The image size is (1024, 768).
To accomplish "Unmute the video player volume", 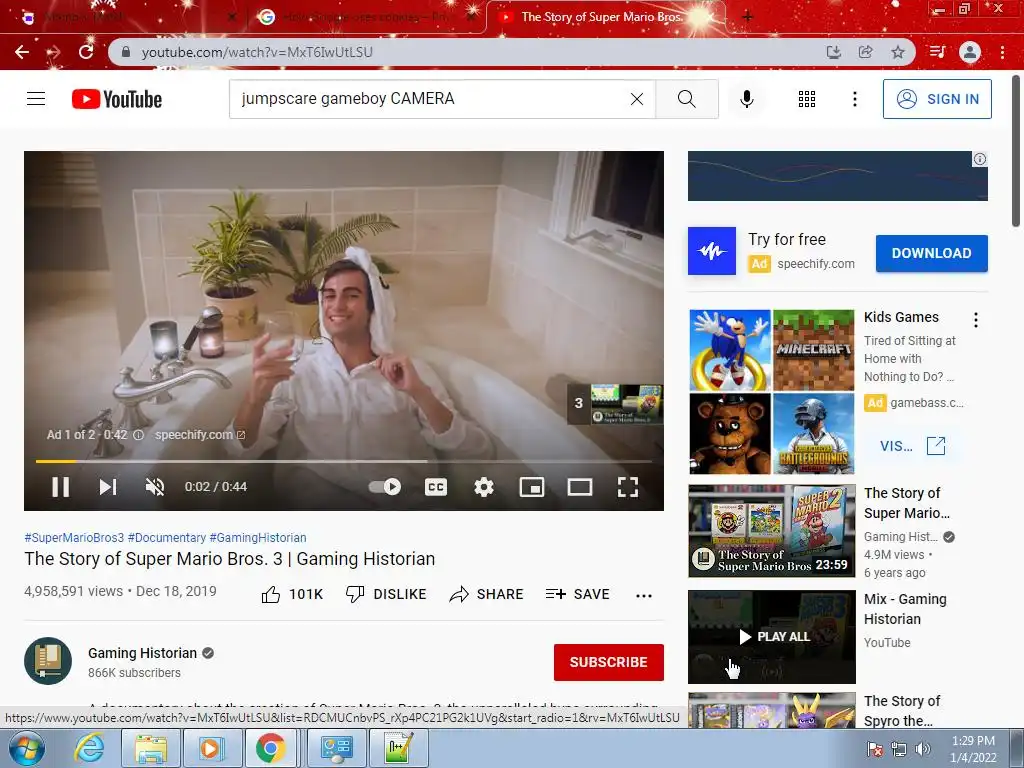I will (x=155, y=487).
